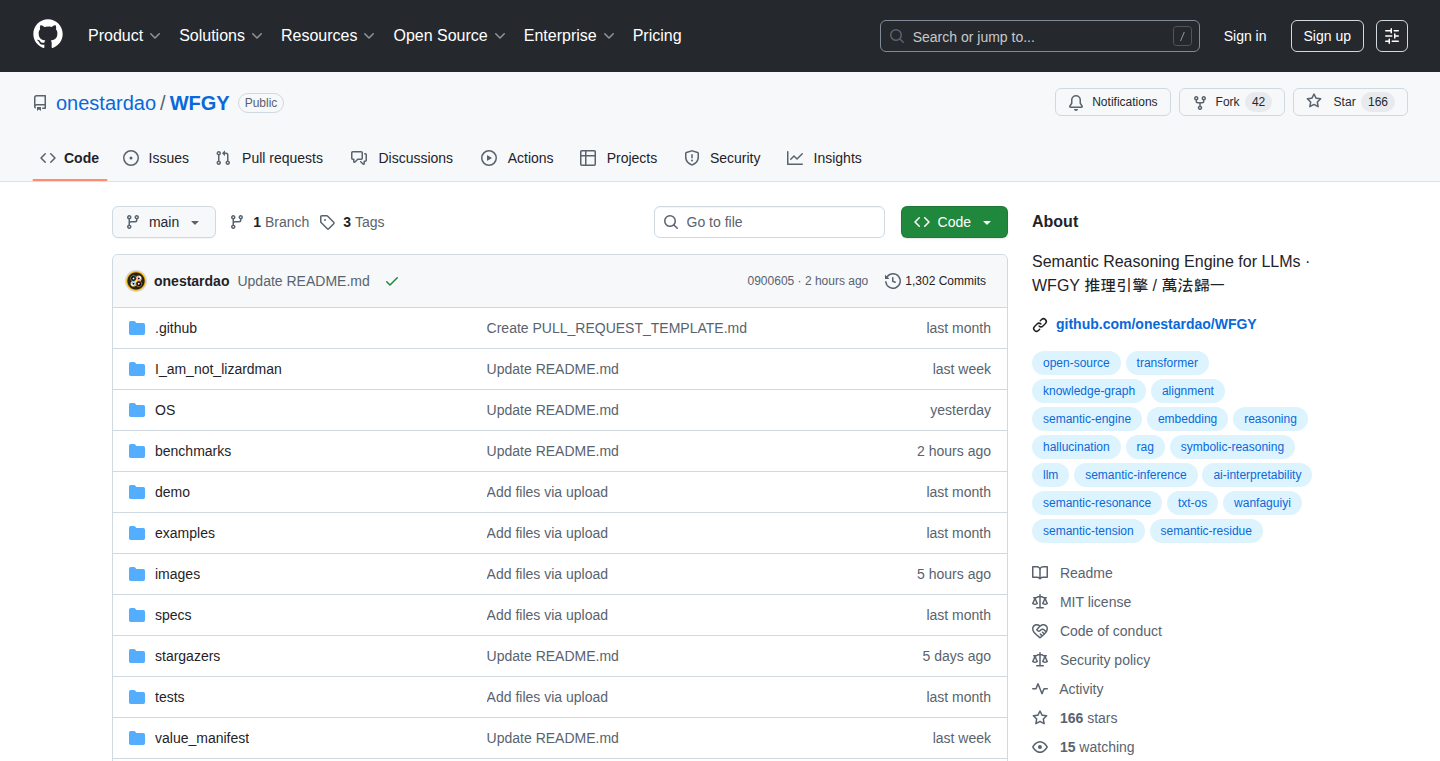The height and width of the screenshot is (761, 1440).
Task: Open the Security tab
Action: pyautogui.click(x=722, y=158)
